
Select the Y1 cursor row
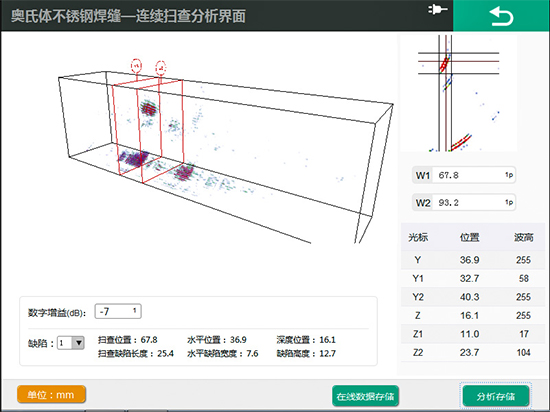pos(473,278)
